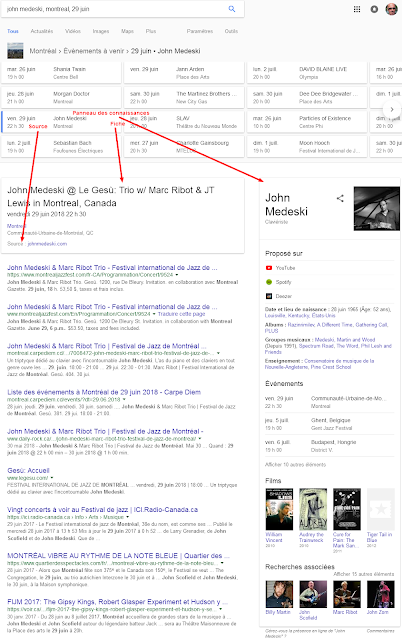The height and width of the screenshot is (640, 402).
Task: Open the Pine Crest School link
Action: (x=331, y=367)
